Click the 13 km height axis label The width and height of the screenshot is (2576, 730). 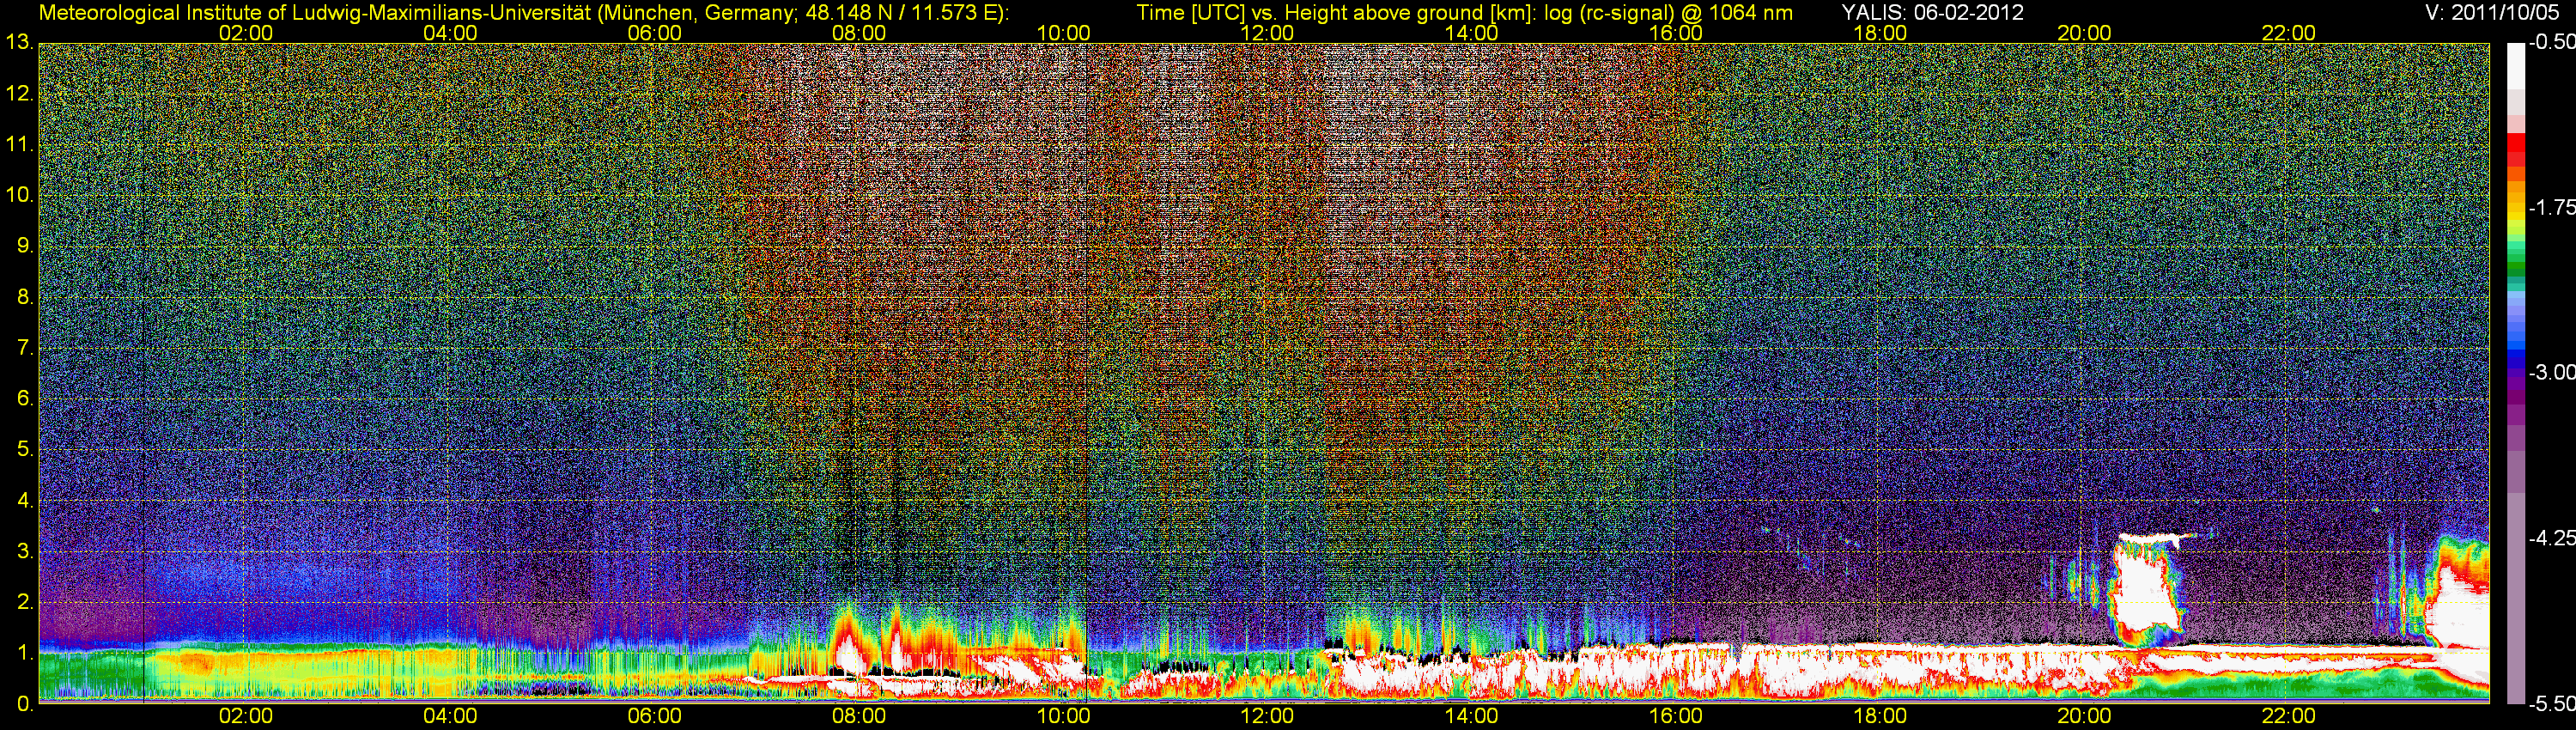click(19, 43)
